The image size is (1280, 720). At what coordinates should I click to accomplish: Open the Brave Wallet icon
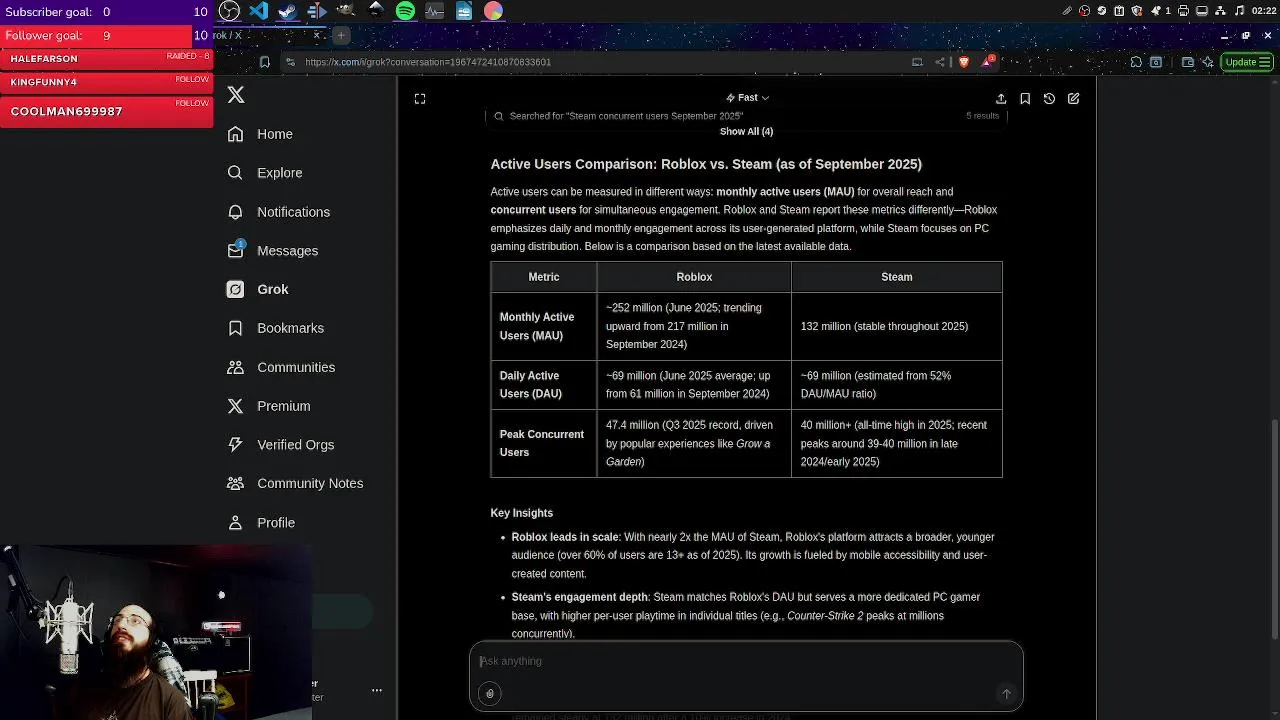coord(1188,62)
